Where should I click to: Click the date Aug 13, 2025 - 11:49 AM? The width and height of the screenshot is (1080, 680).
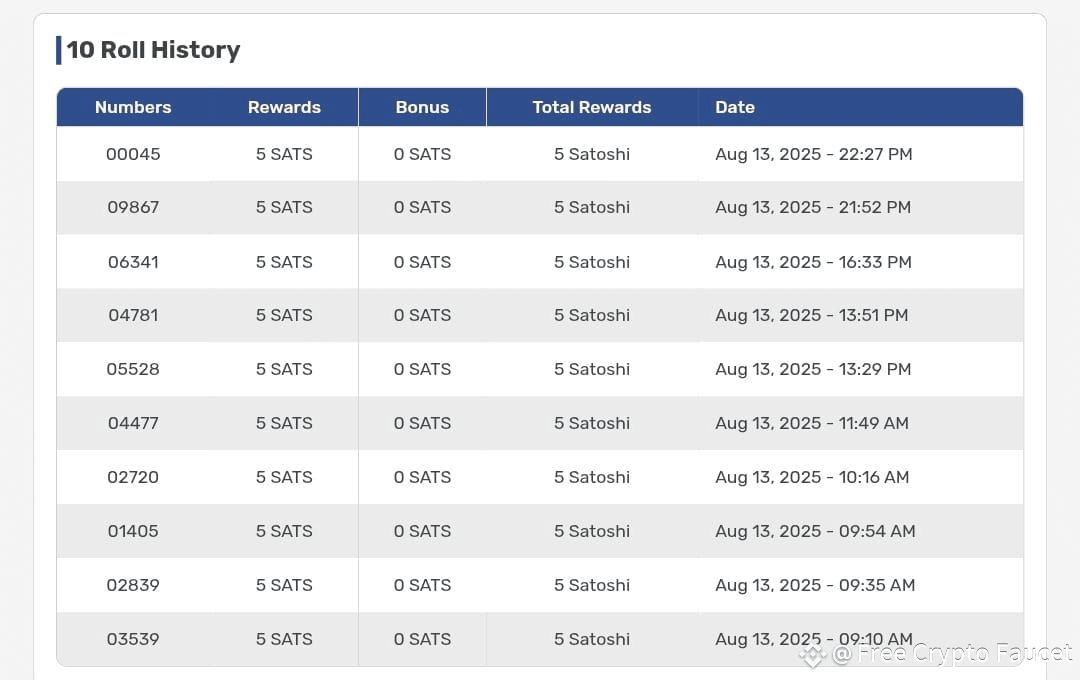tap(812, 422)
